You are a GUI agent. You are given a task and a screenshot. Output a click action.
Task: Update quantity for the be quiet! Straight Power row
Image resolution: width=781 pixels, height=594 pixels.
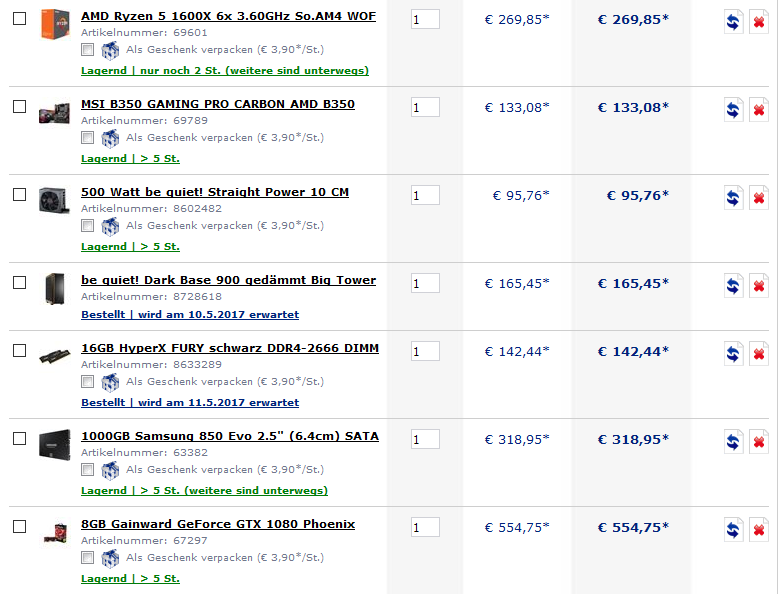733,198
